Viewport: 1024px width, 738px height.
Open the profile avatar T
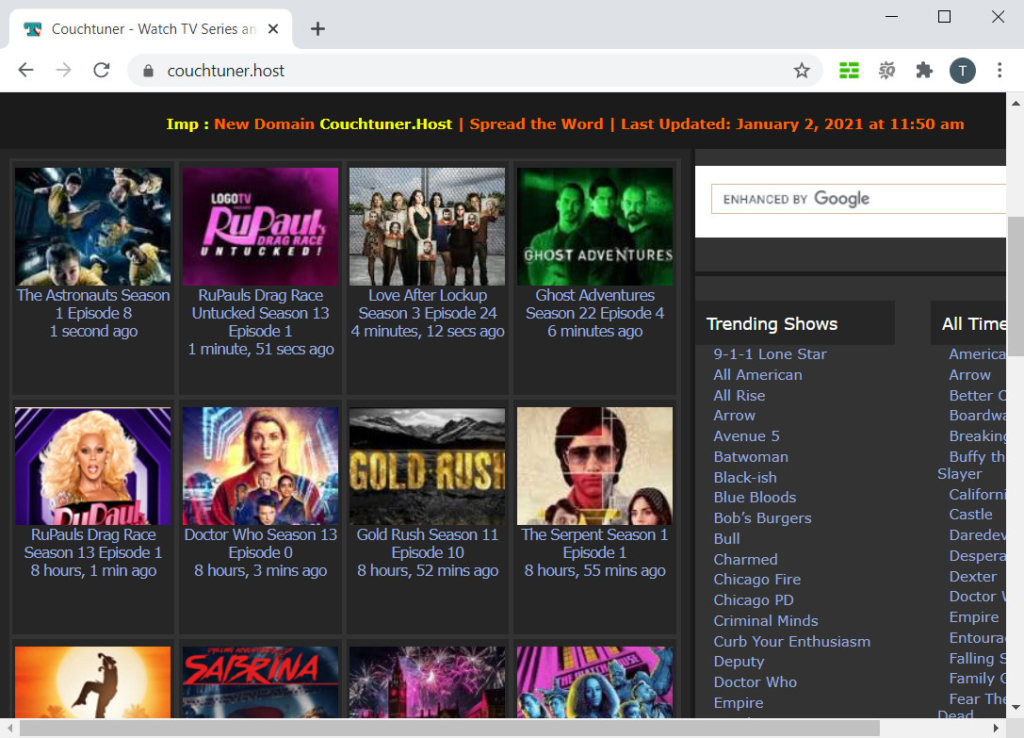click(x=962, y=71)
